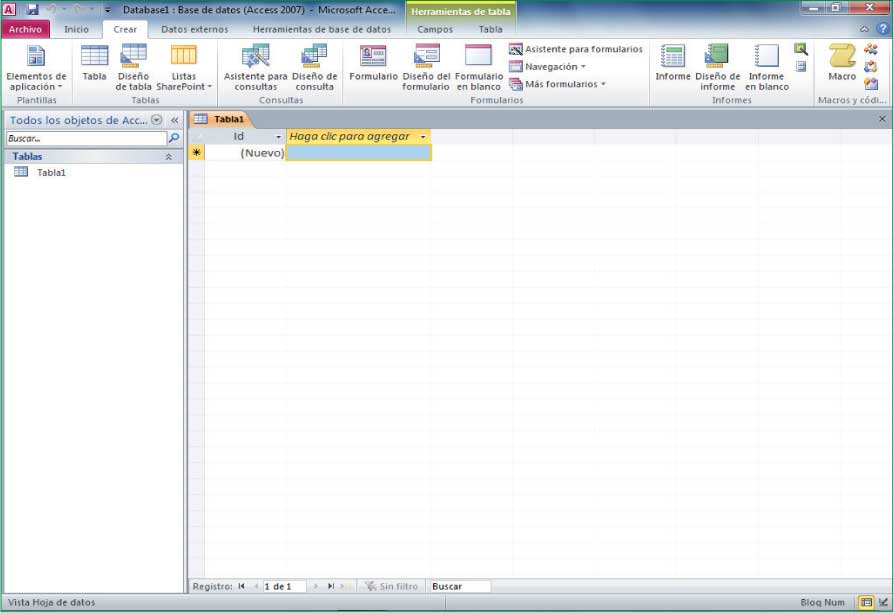Screen dimensions: 894x613
Task: Open the Visual Basic icon under modules
Action: (871, 84)
